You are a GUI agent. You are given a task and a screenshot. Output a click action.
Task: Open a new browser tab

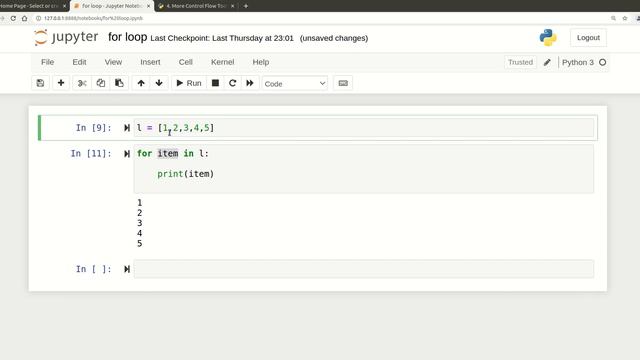(246, 6)
